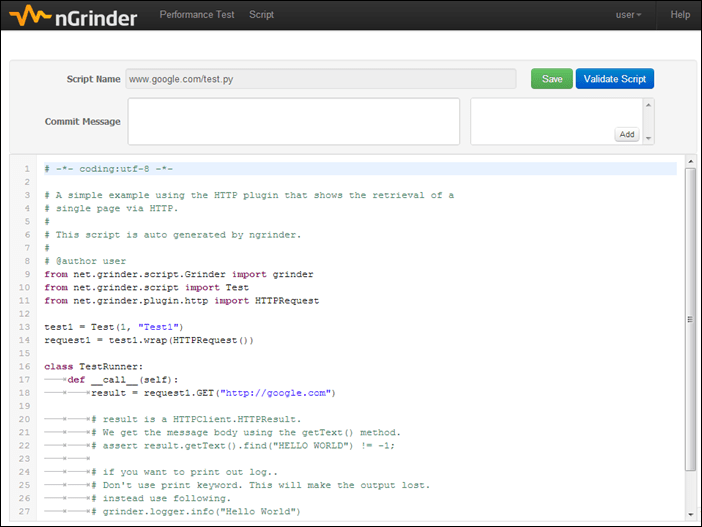
Task: Click line number 13 in the gutter
Action: pyautogui.click(x=24, y=327)
